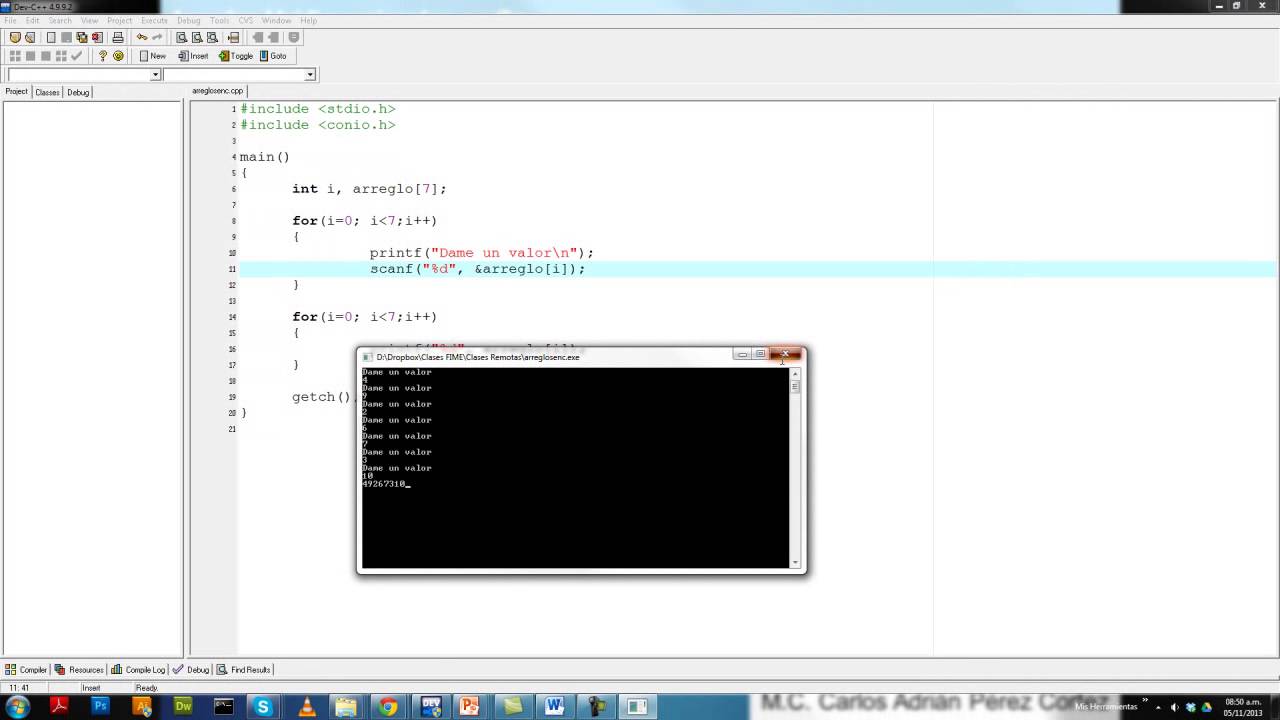Image resolution: width=1280 pixels, height=720 pixels.
Task: Expand the second function dropdown
Action: (x=310, y=75)
